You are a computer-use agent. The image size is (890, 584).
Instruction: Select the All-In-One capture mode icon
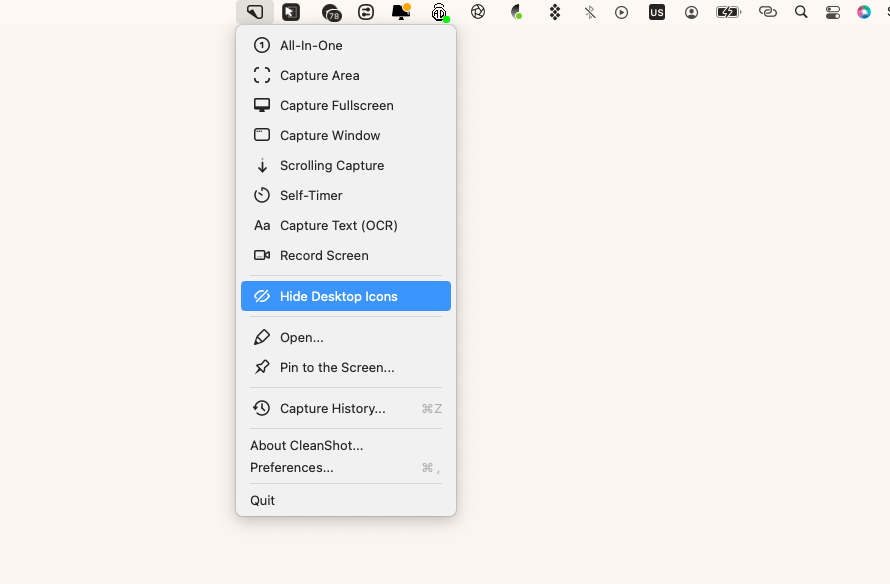tap(261, 45)
